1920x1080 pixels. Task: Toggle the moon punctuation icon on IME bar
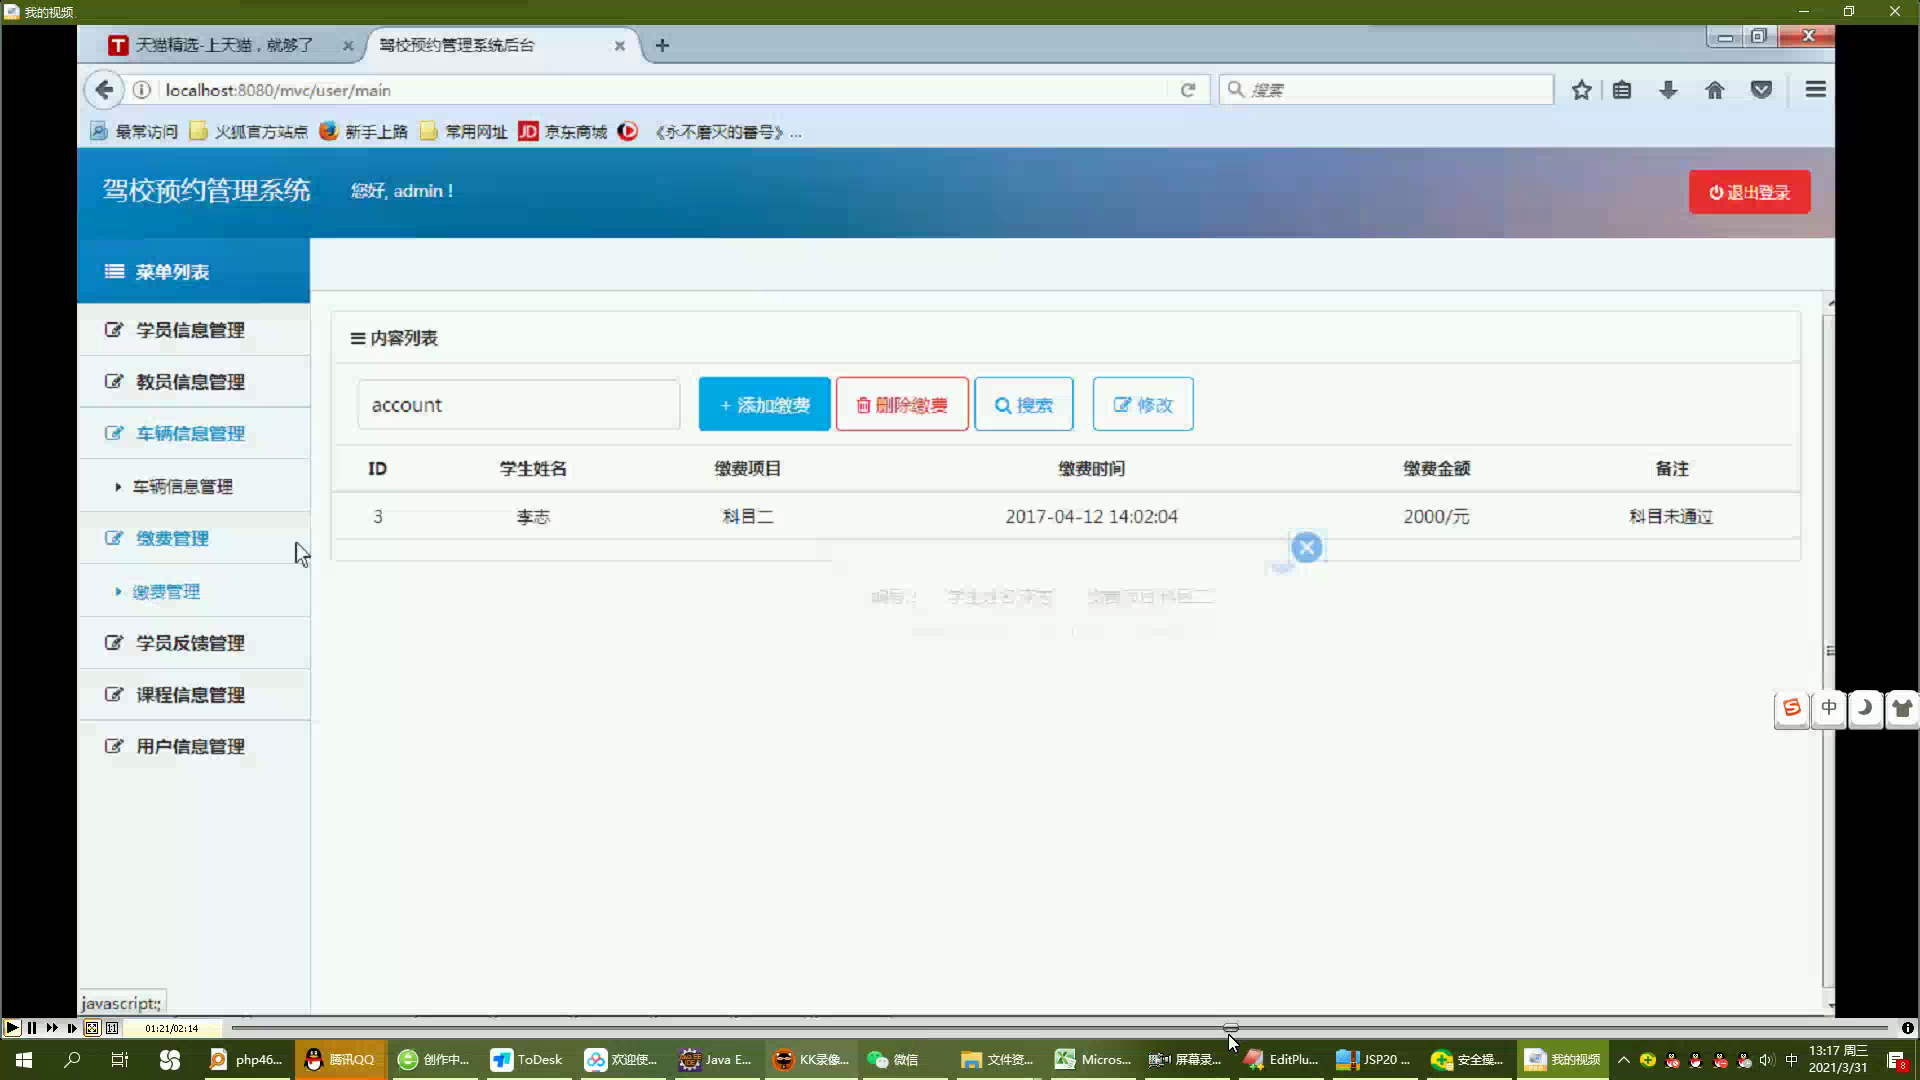[1866, 708]
